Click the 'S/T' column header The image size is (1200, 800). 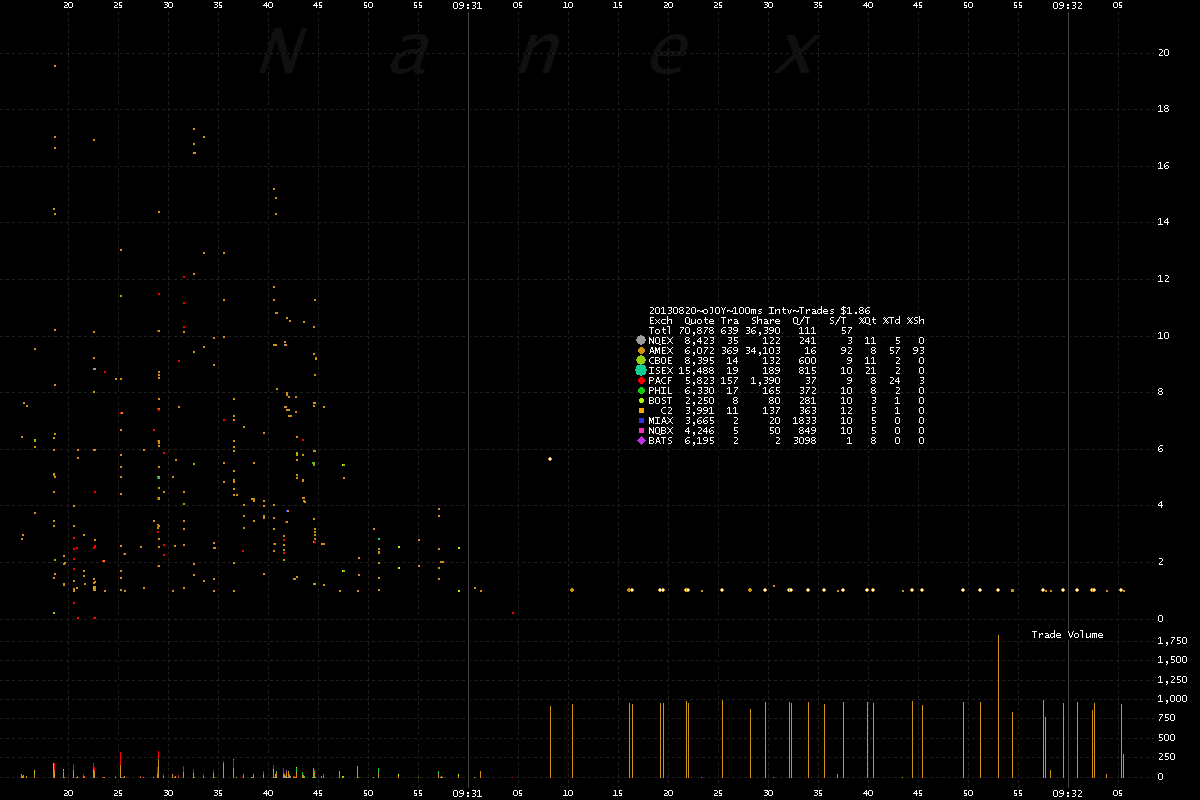tap(838, 321)
